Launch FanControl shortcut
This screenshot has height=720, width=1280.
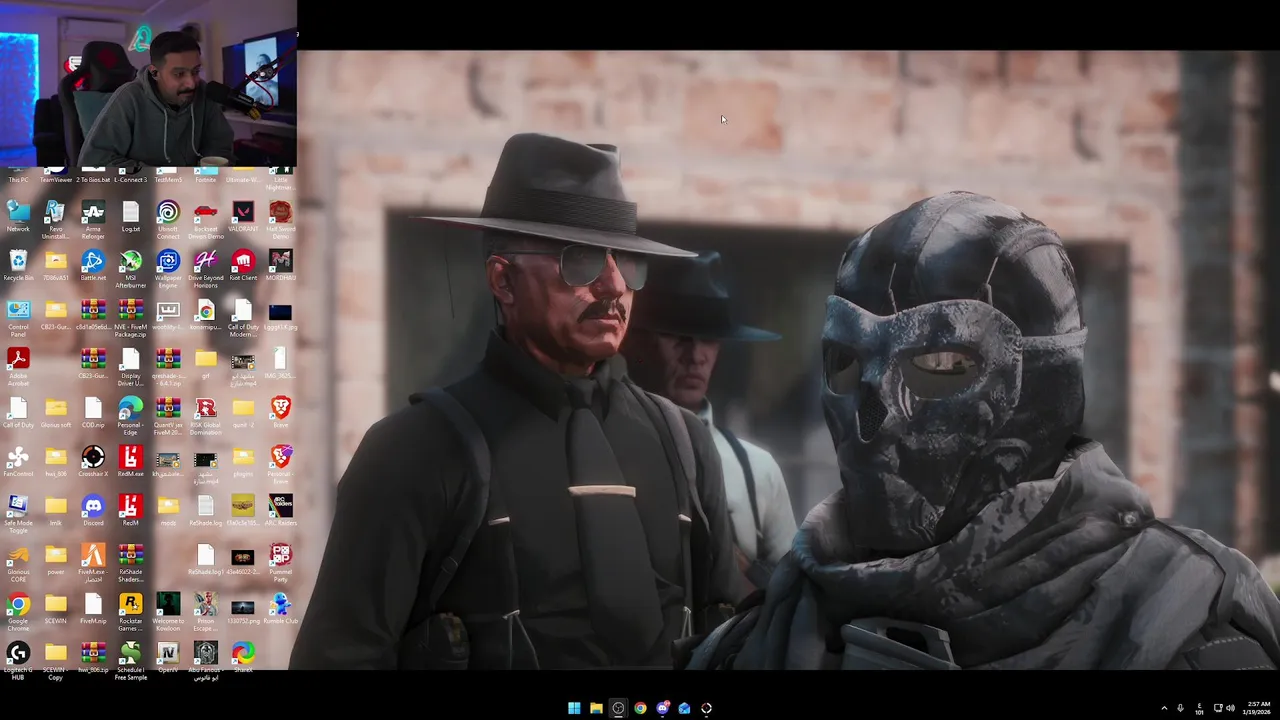tap(18, 462)
